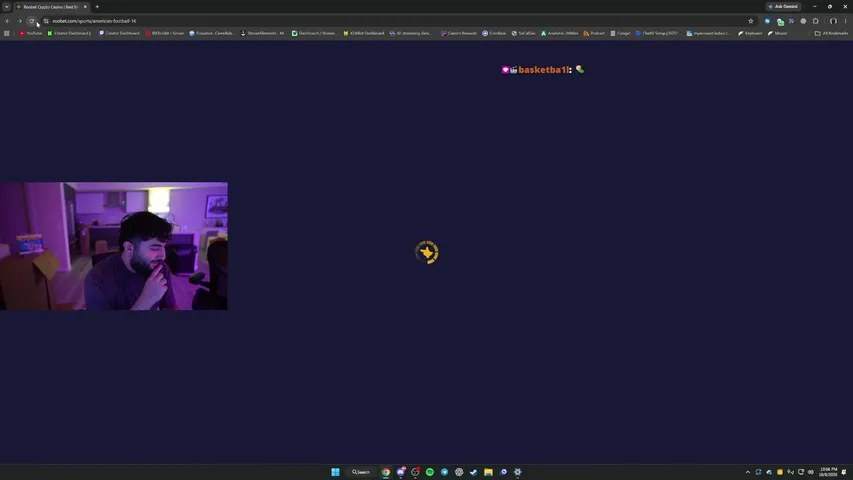This screenshot has width=853, height=480.
Task: Open the notifications bell in taskbar
Action: (844, 472)
